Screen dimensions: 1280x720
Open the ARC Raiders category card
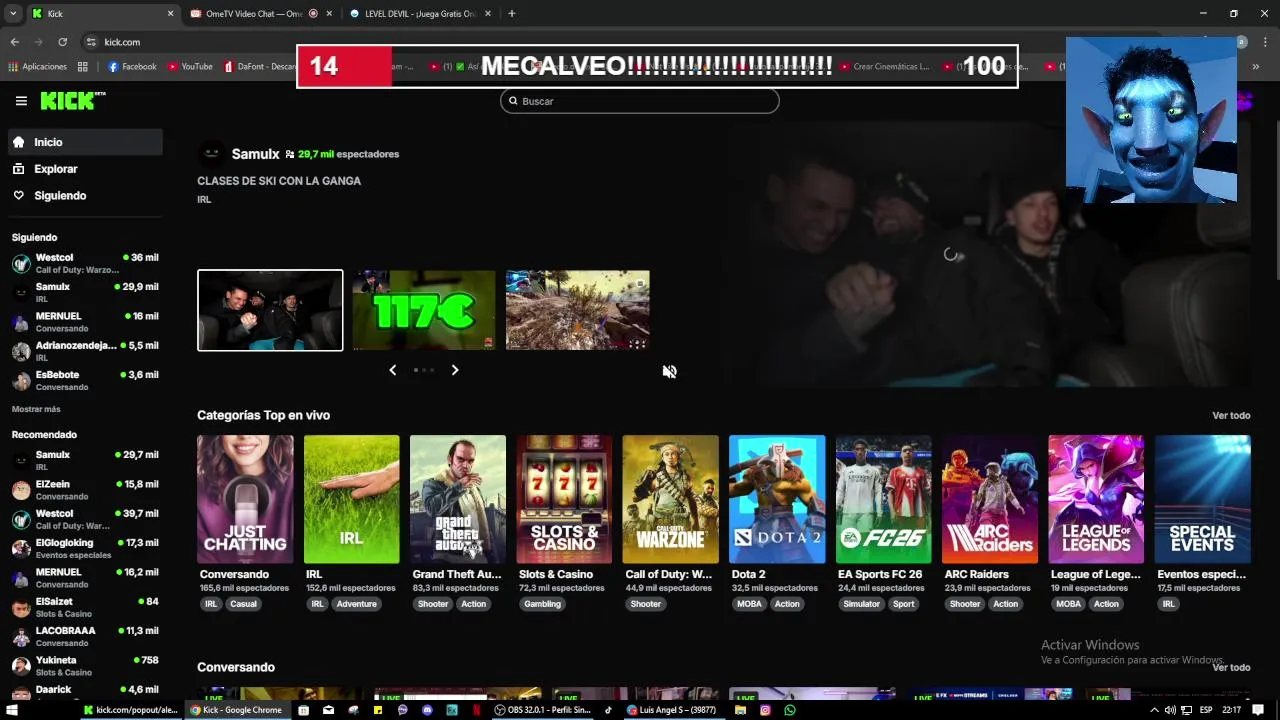point(990,499)
